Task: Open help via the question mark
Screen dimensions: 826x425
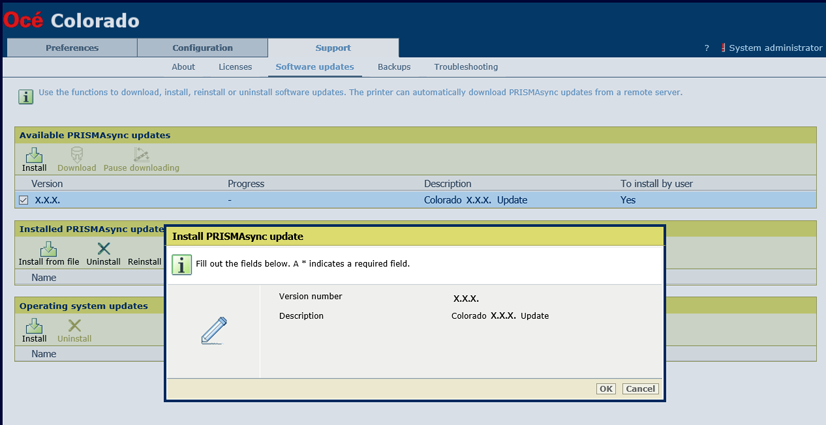Action: (706, 48)
